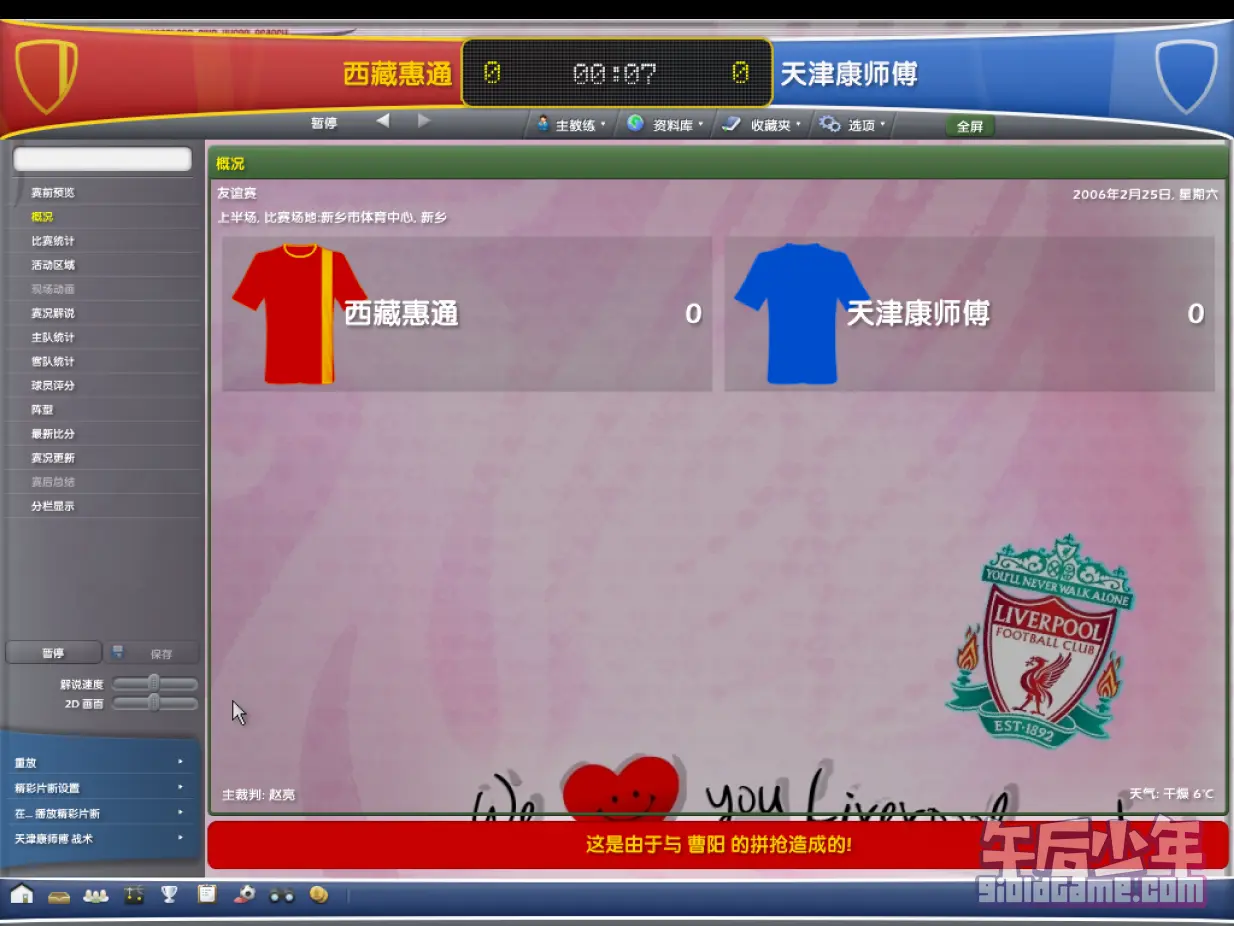Open the inbox tray icon
This screenshot has width=1234, height=926.
click(59, 895)
